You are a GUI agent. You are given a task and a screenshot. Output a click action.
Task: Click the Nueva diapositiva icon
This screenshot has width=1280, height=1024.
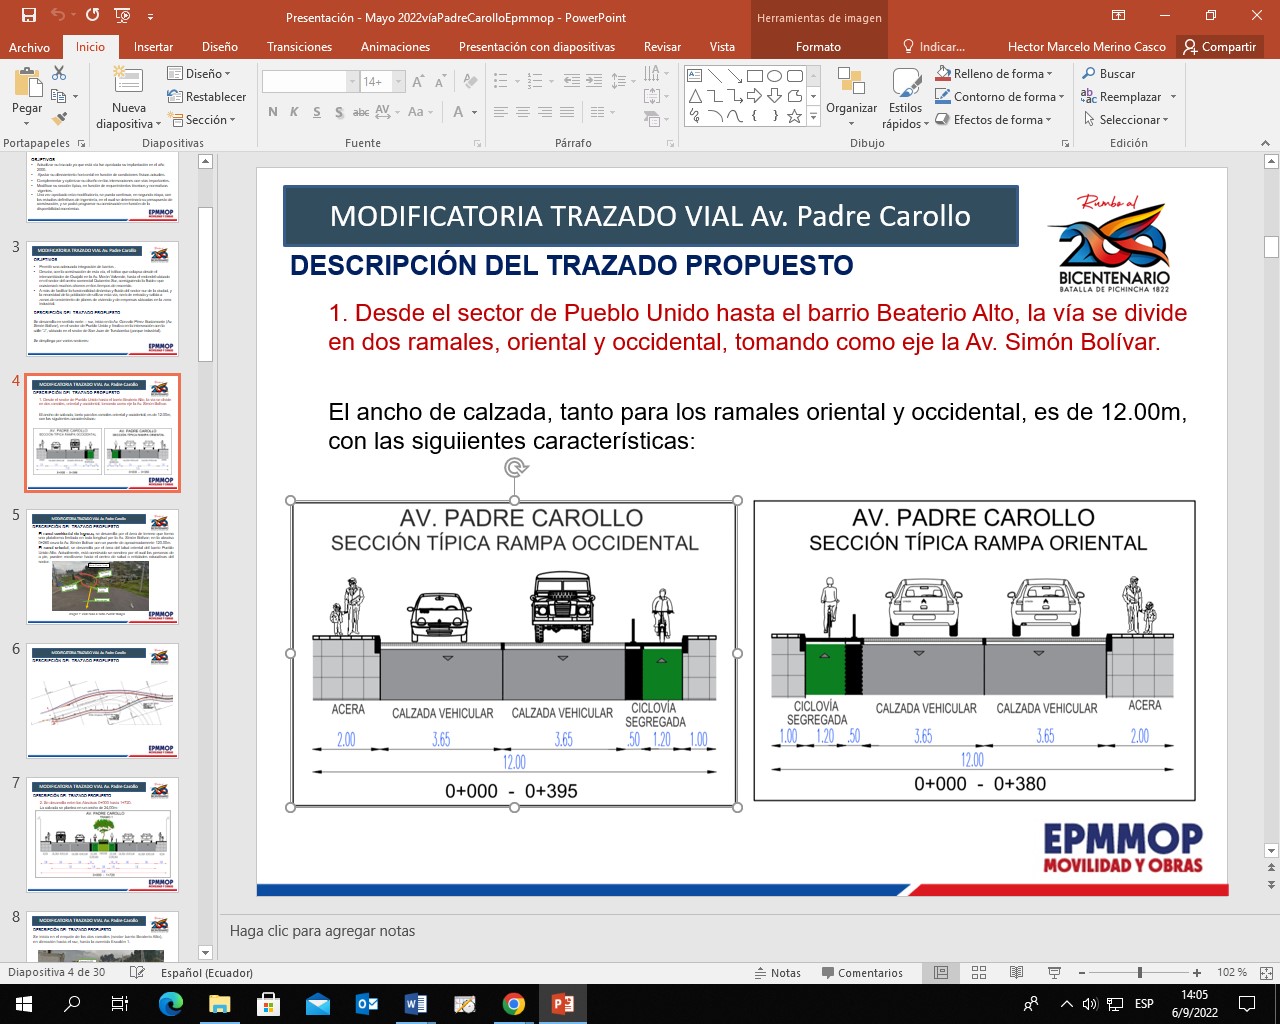click(128, 80)
